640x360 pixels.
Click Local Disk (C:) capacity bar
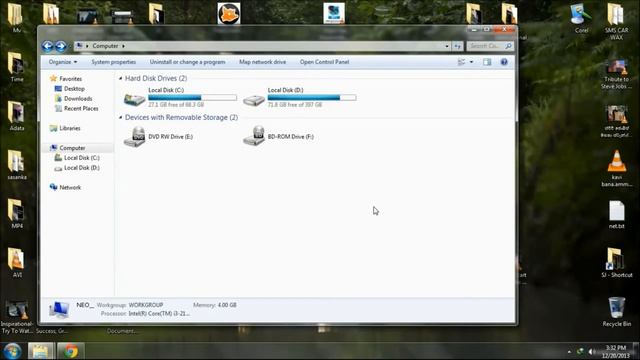coord(192,98)
